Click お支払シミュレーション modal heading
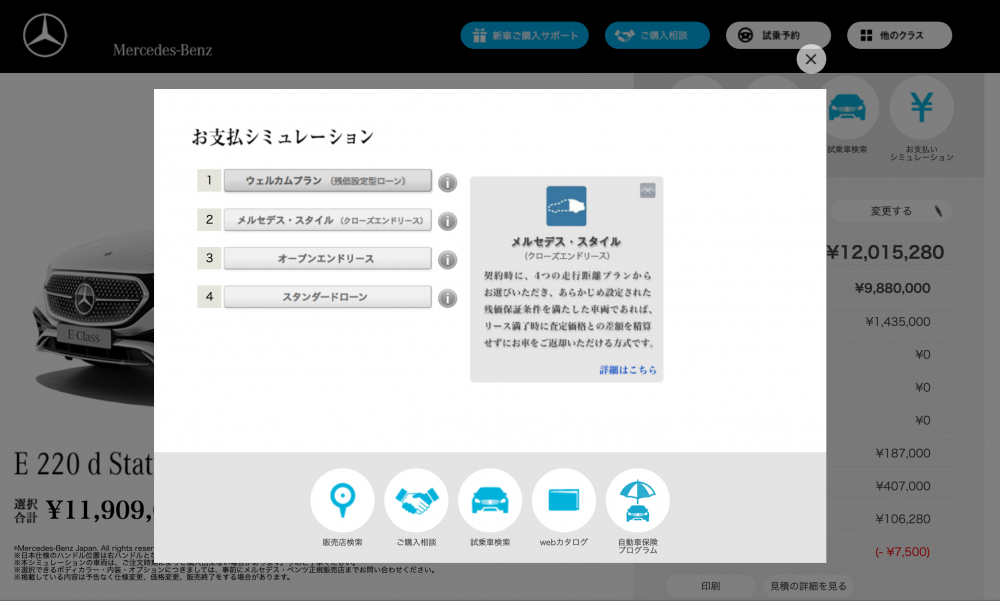Image resolution: width=1000 pixels, height=601 pixels. (283, 137)
